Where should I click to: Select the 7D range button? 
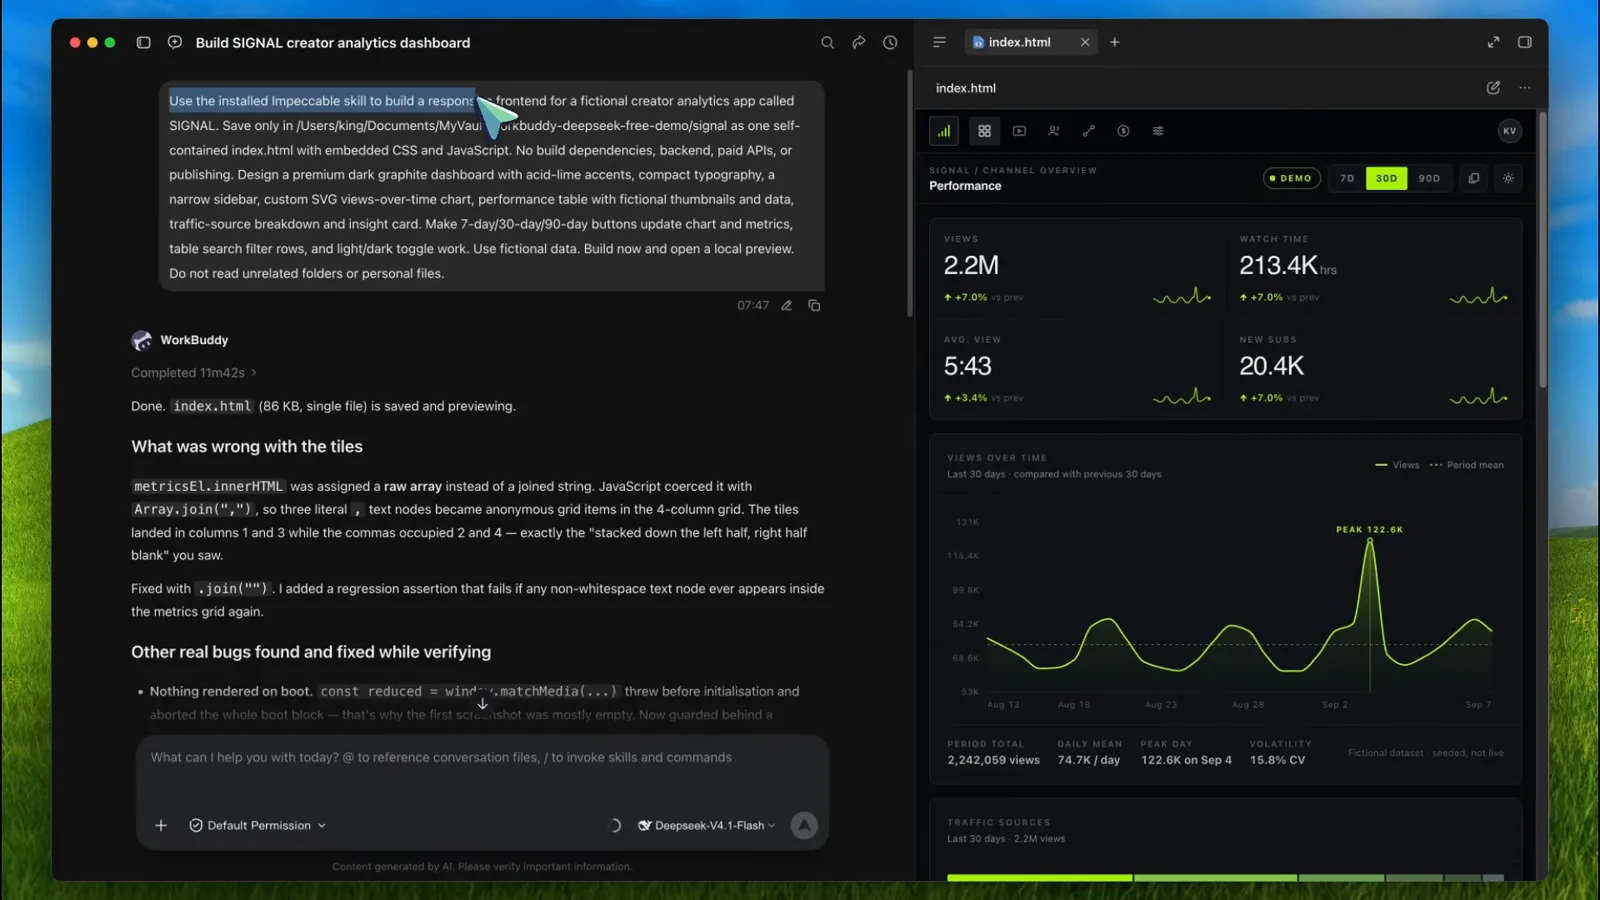[1347, 178]
